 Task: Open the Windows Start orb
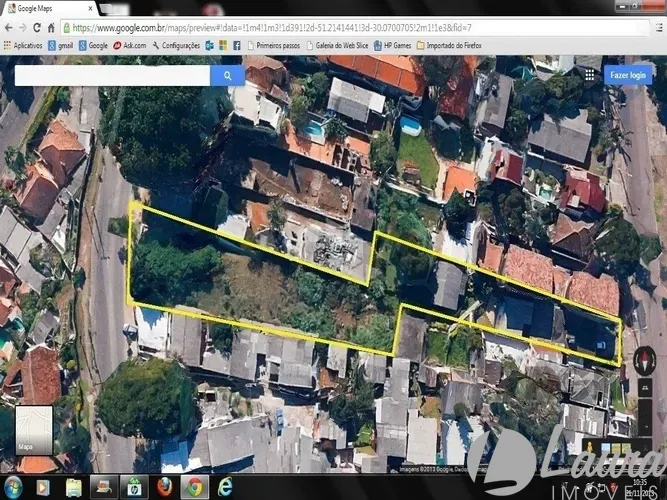coord(13,488)
